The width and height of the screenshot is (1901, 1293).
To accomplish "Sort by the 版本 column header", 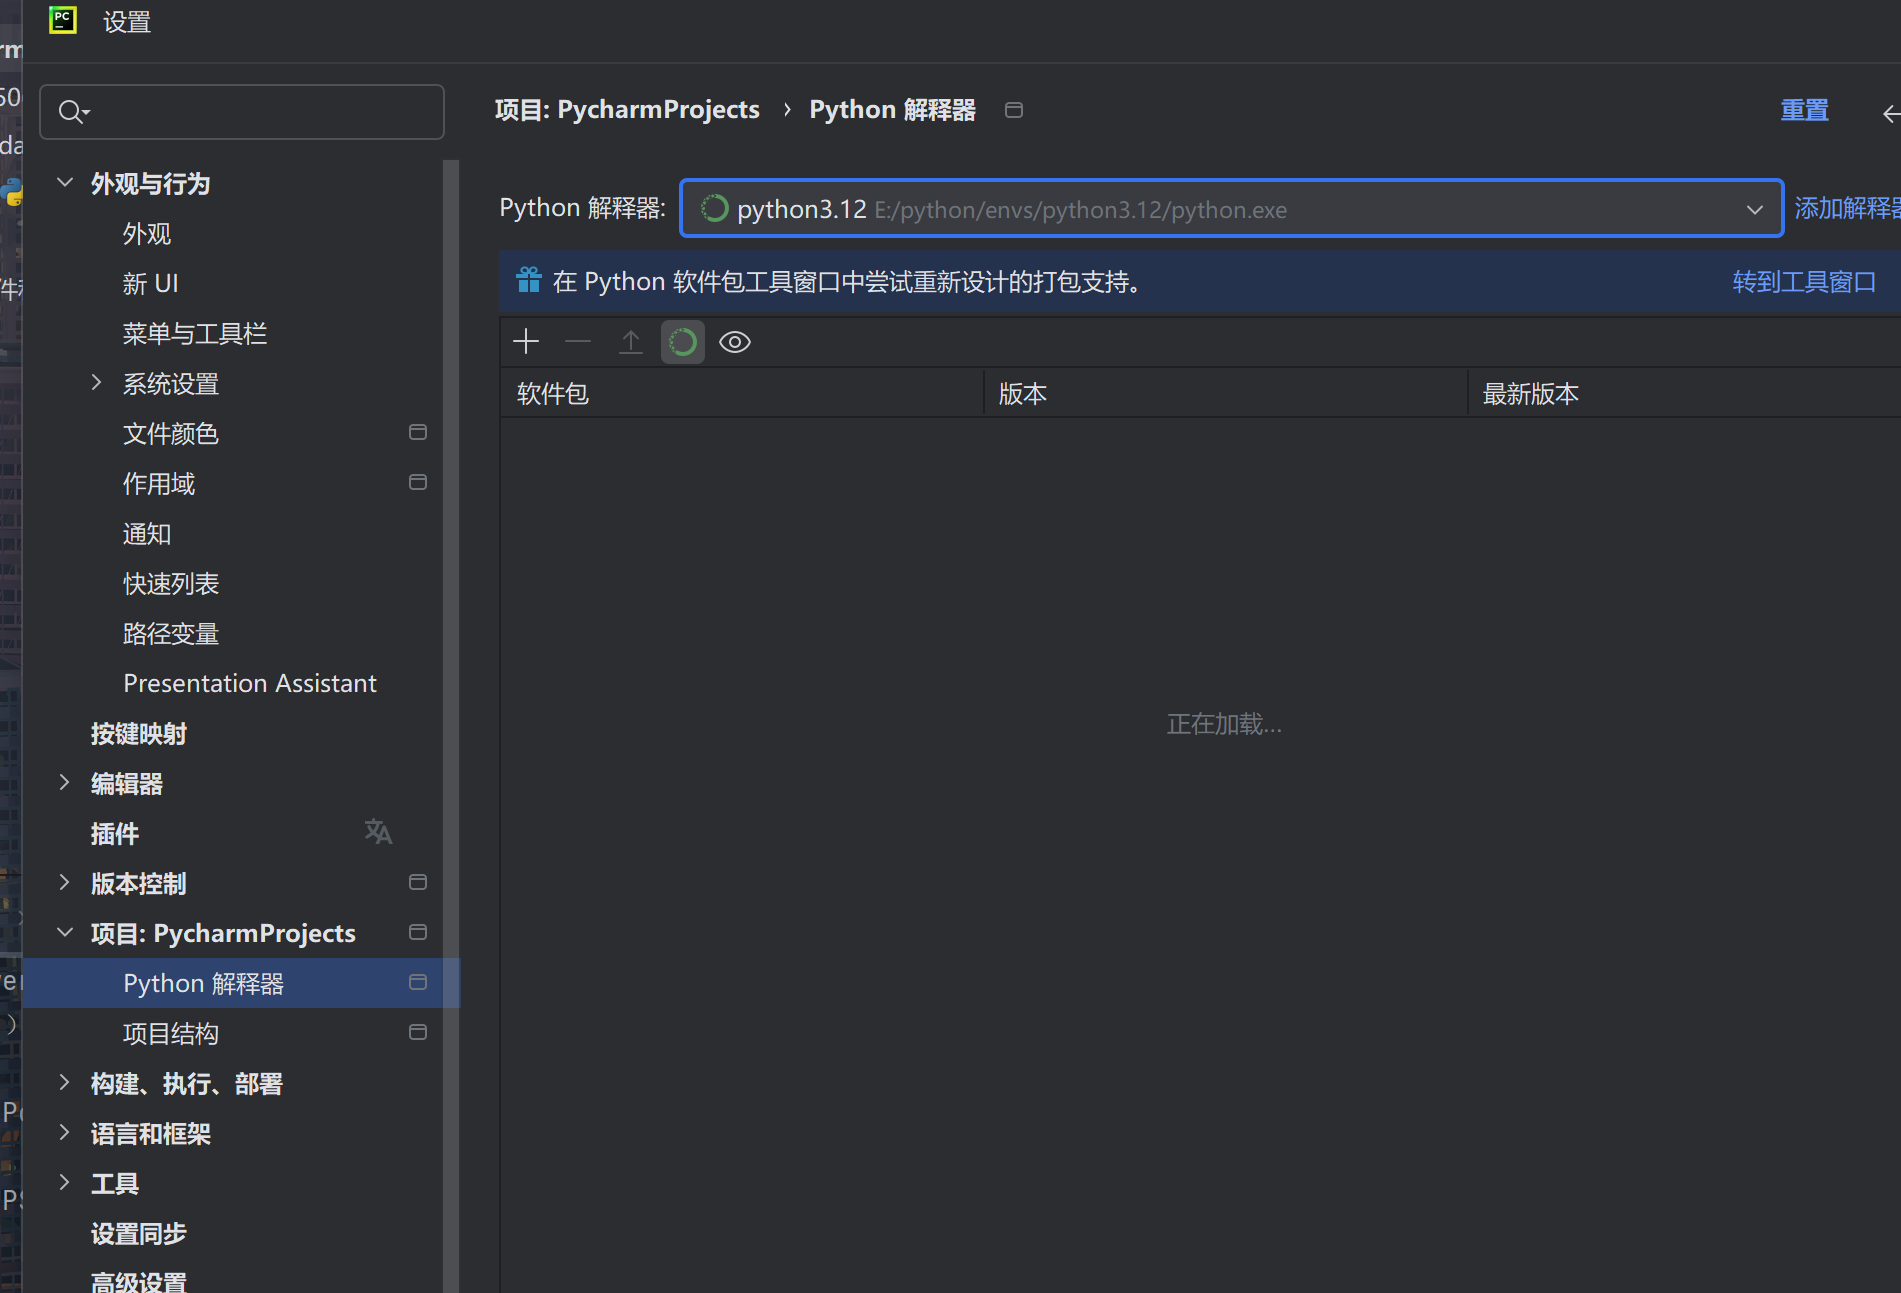I will [1226, 394].
